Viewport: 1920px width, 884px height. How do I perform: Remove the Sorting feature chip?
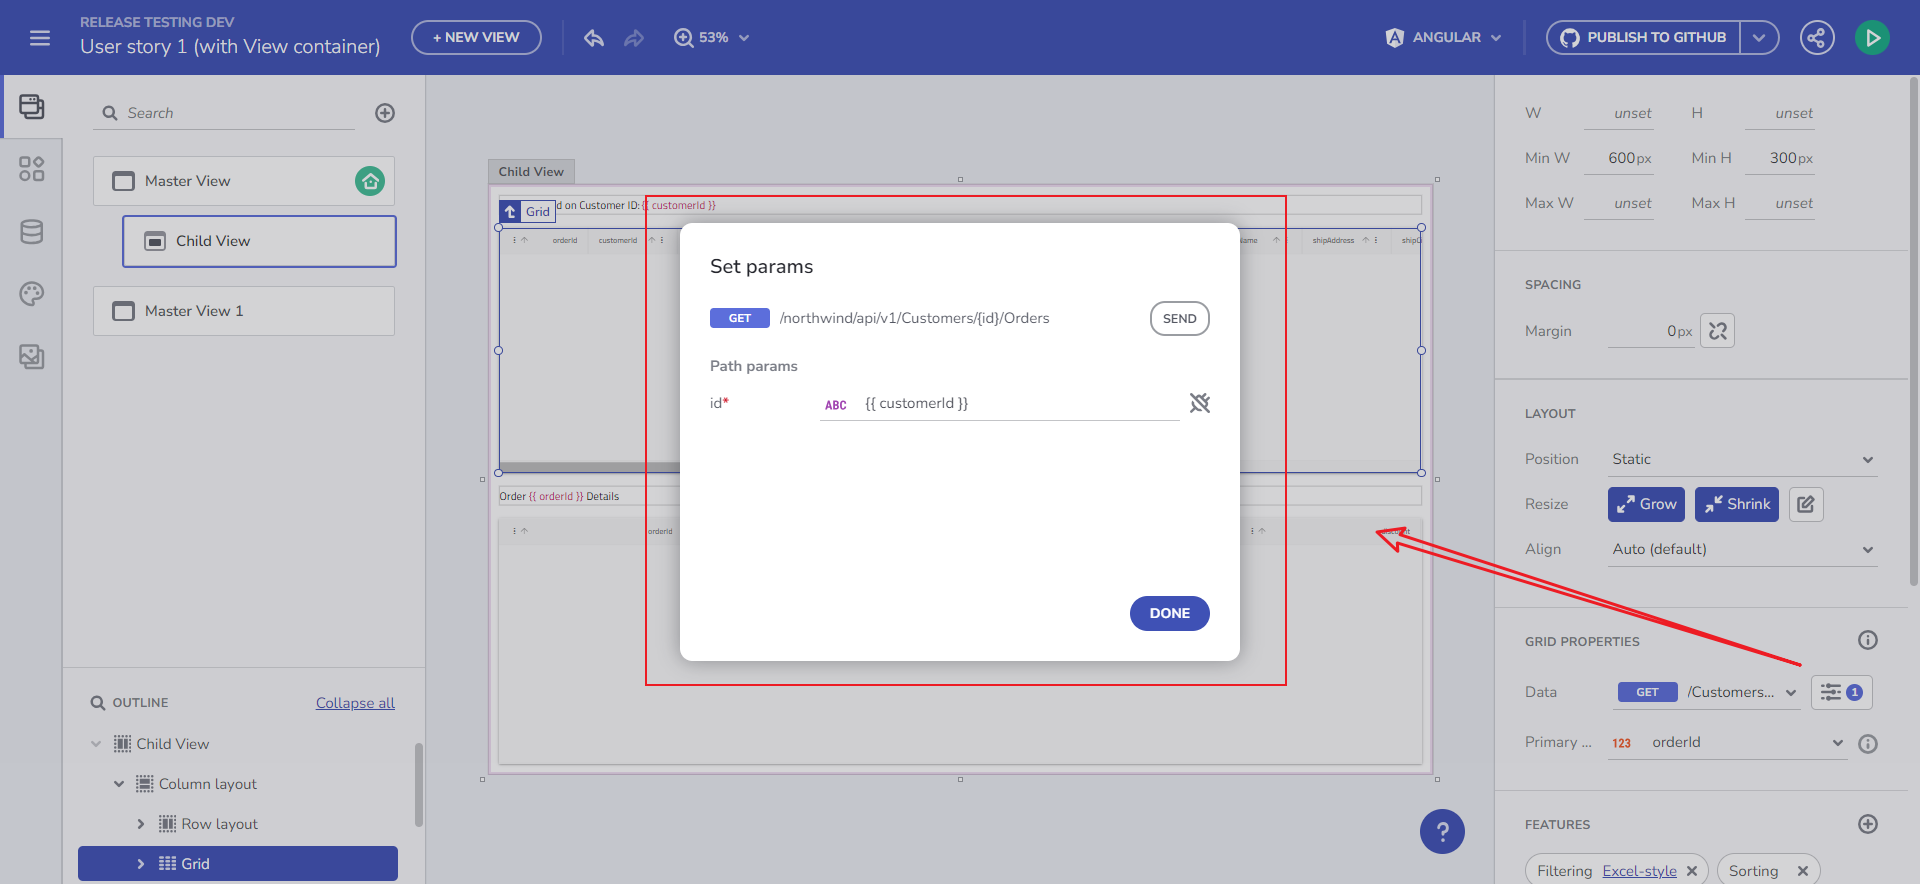1803,871
